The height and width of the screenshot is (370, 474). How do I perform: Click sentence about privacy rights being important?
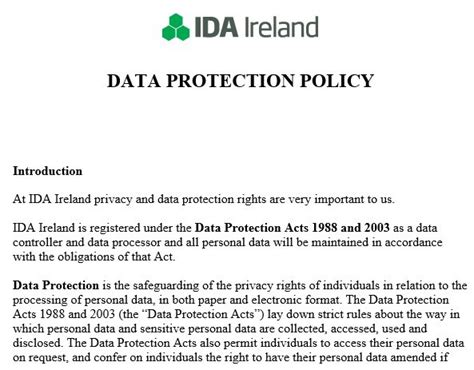pyautogui.click(x=204, y=199)
